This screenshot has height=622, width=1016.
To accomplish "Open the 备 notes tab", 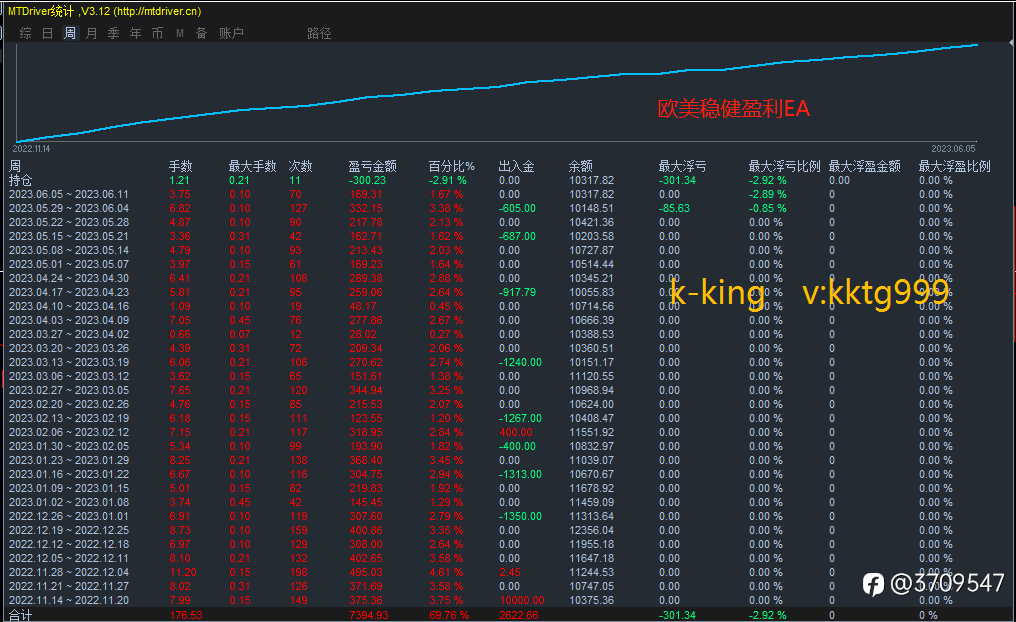I will tap(202, 33).
